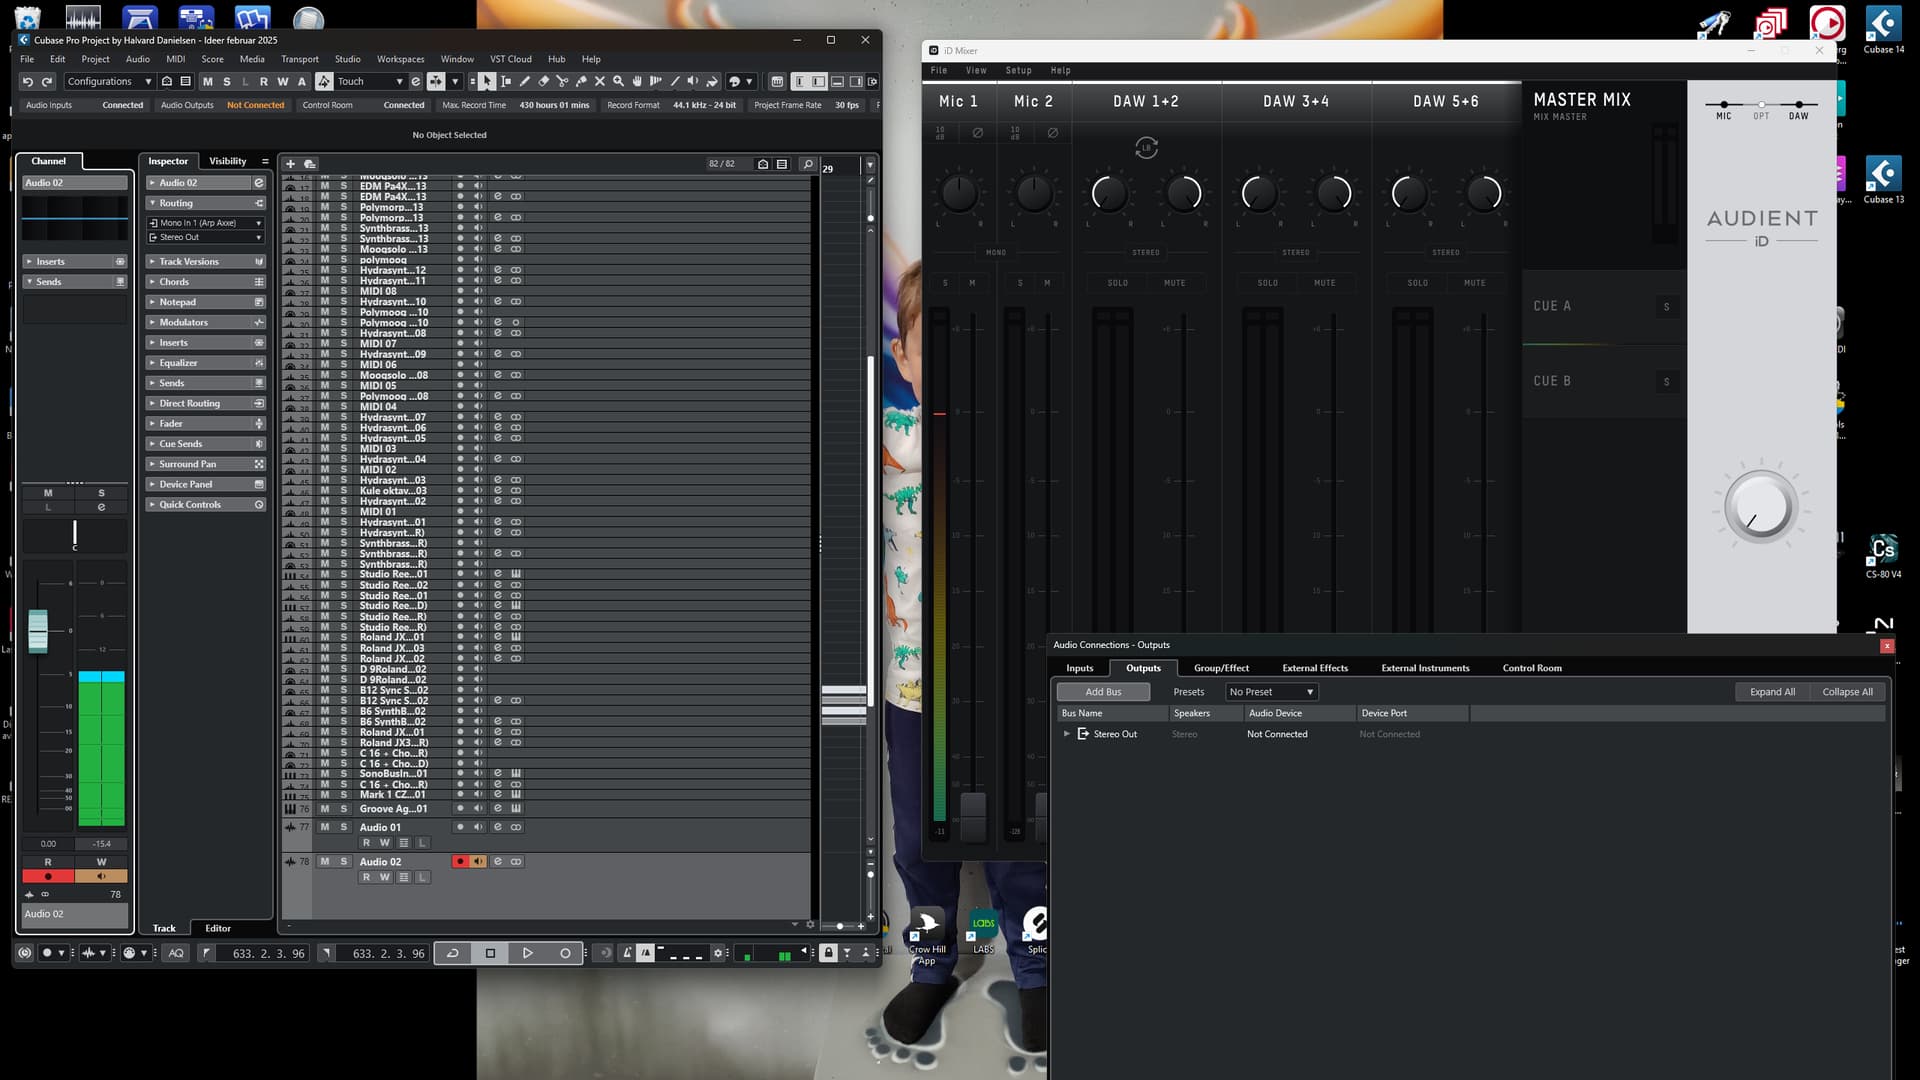The height and width of the screenshot is (1080, 1920).
Task: Switch to Visibility tab
Action: [x=227, y=161]
